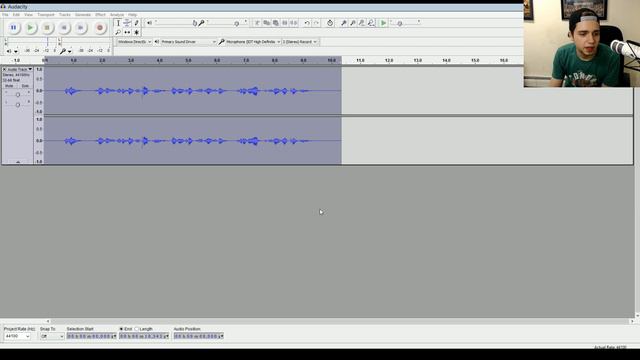
Task: Click the Audio Position time field
Action: point(198,336)
